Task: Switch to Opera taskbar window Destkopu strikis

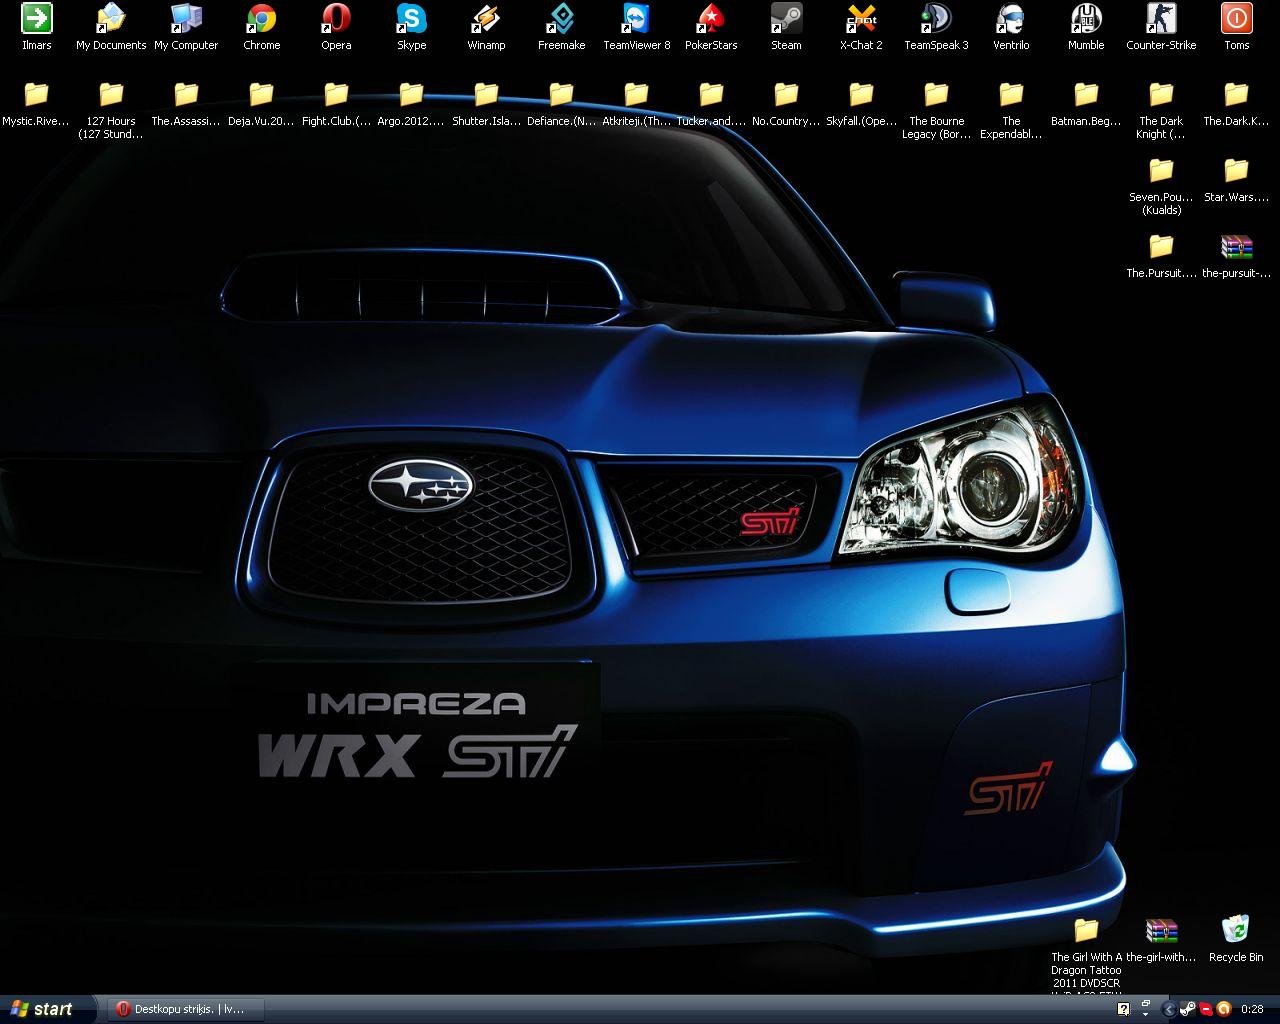Action: 186,1009
